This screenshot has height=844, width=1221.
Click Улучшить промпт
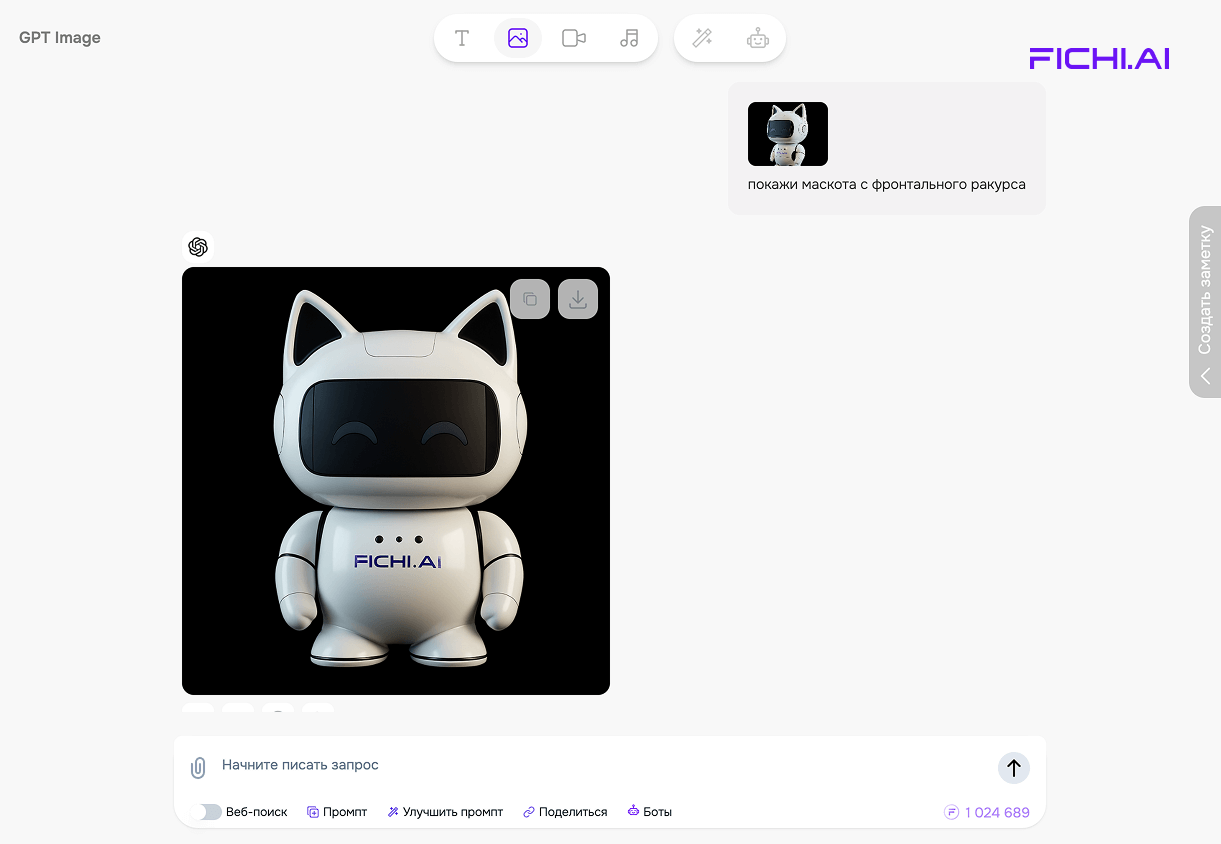click(x=445, y=812)
